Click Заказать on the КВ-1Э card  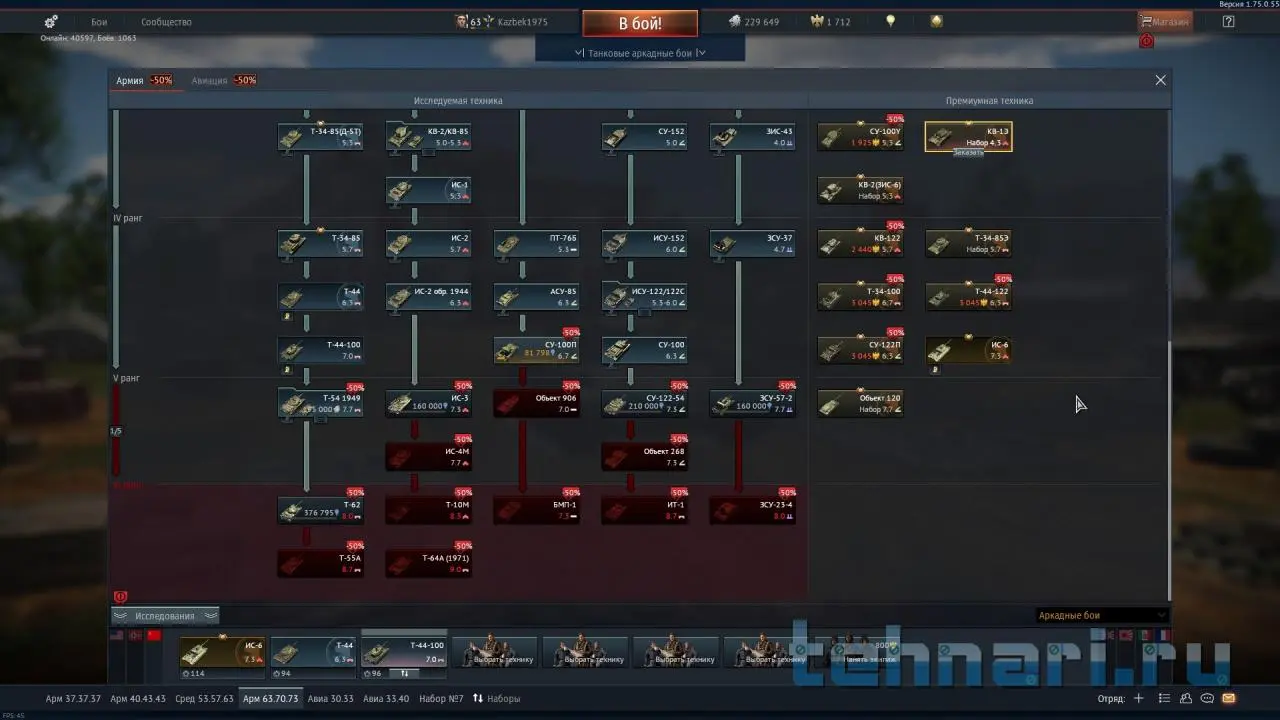pos(968,153)
